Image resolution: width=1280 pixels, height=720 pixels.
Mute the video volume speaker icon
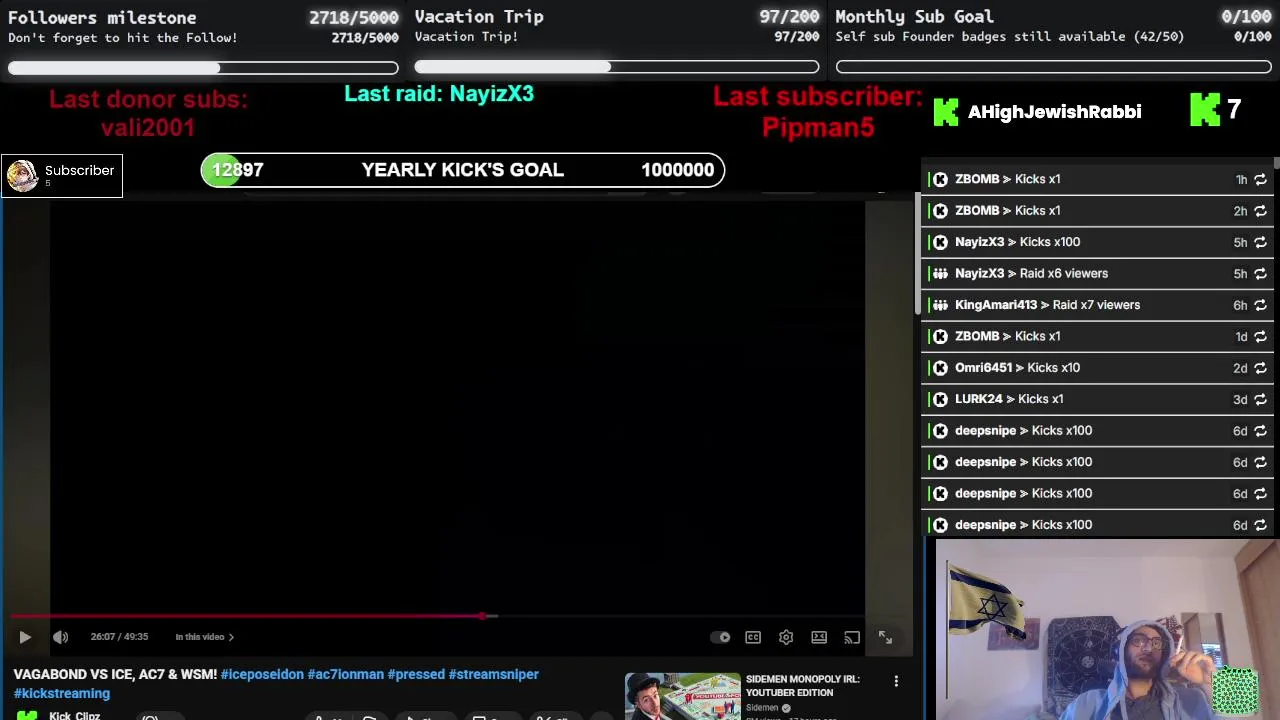60,637
